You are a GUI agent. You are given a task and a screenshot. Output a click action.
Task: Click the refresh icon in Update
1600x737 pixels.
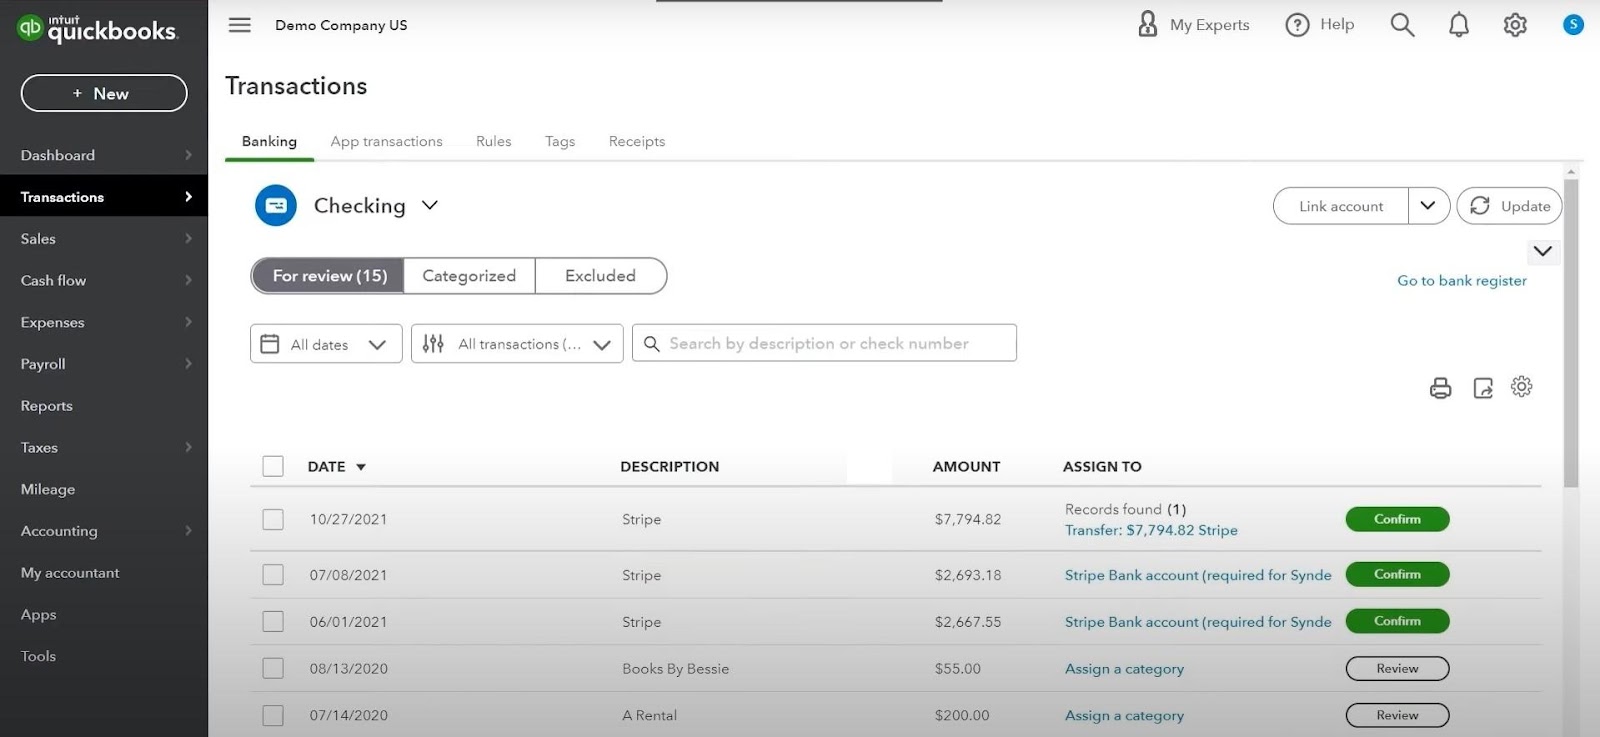tap(1480, 206)
